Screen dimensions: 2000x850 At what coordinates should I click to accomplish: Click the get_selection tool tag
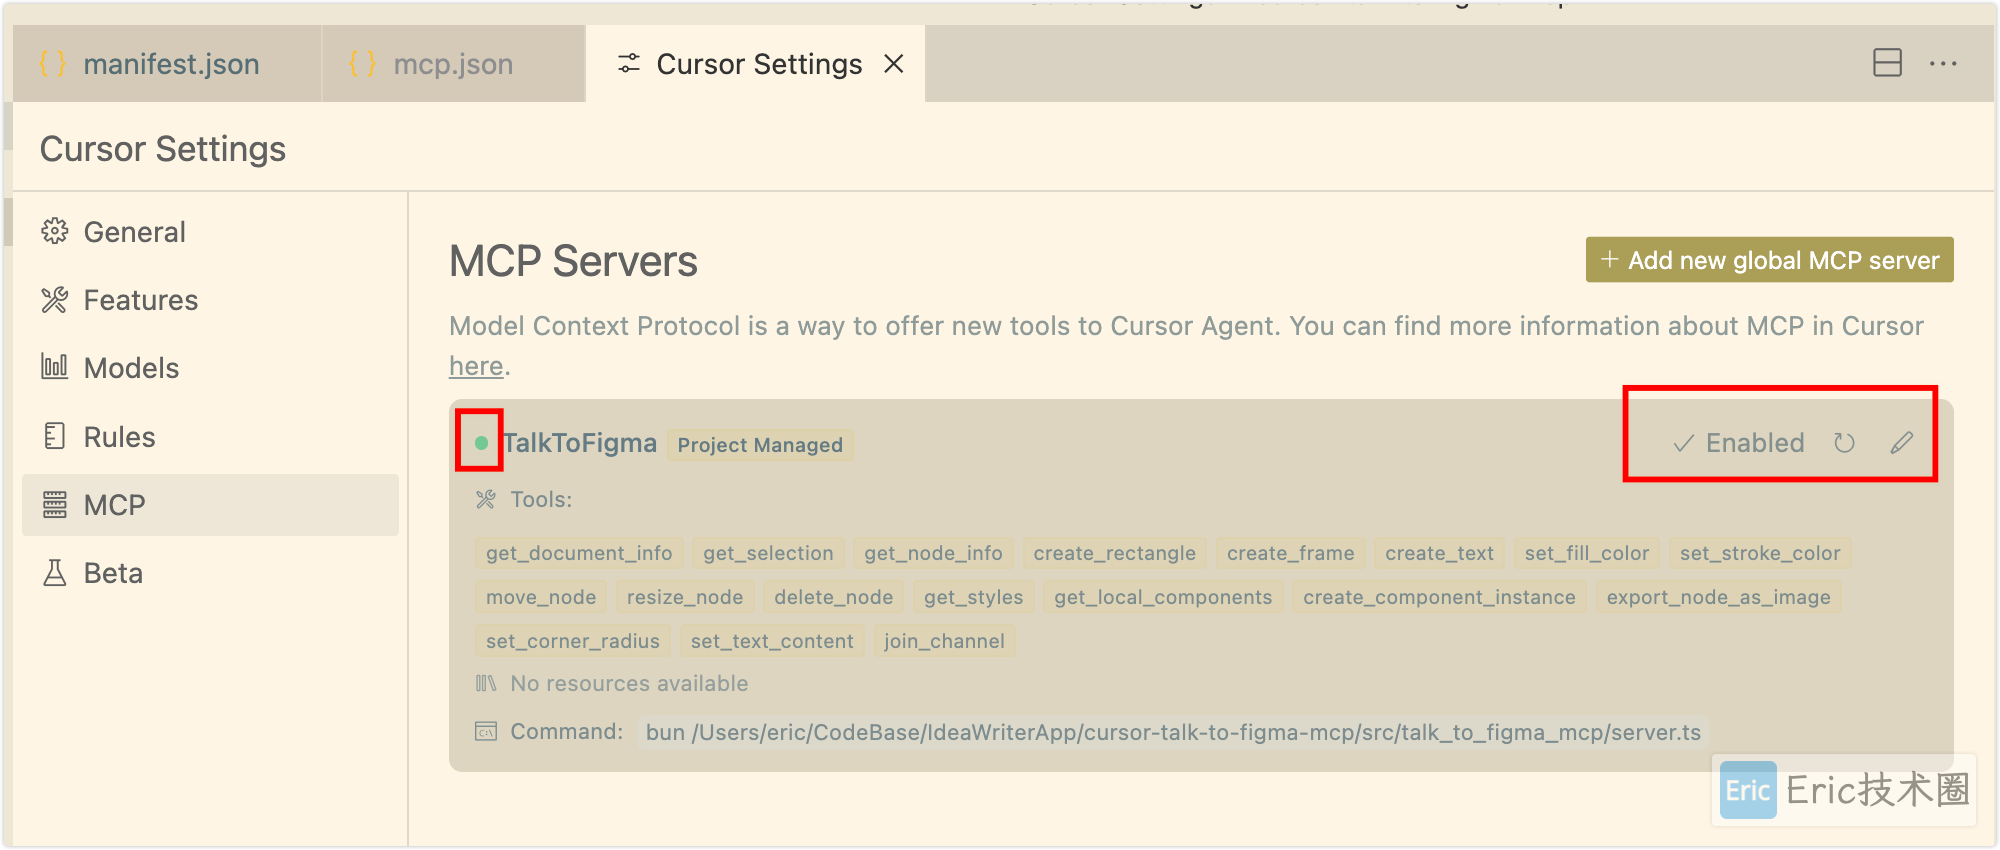(768, 553)
